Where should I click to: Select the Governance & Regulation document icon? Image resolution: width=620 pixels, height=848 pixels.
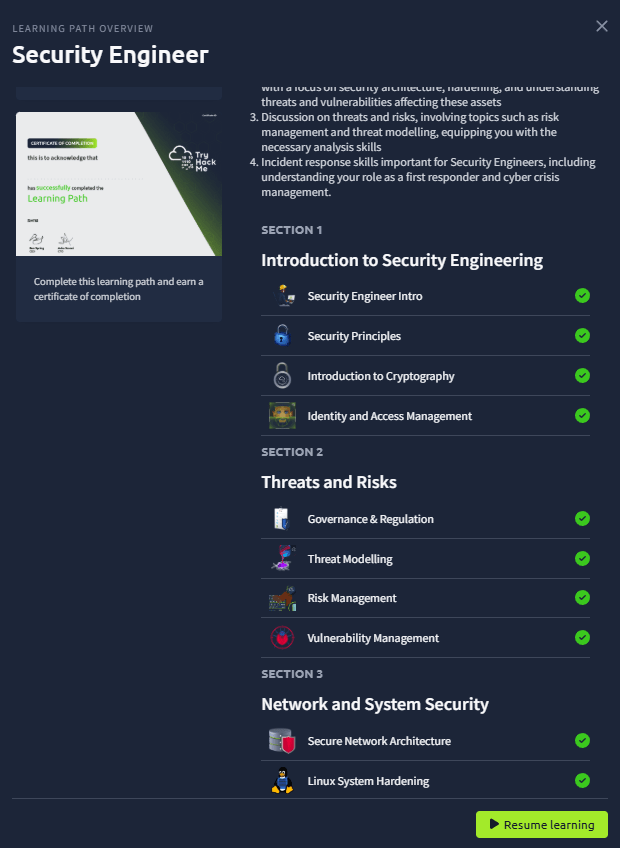282,519
